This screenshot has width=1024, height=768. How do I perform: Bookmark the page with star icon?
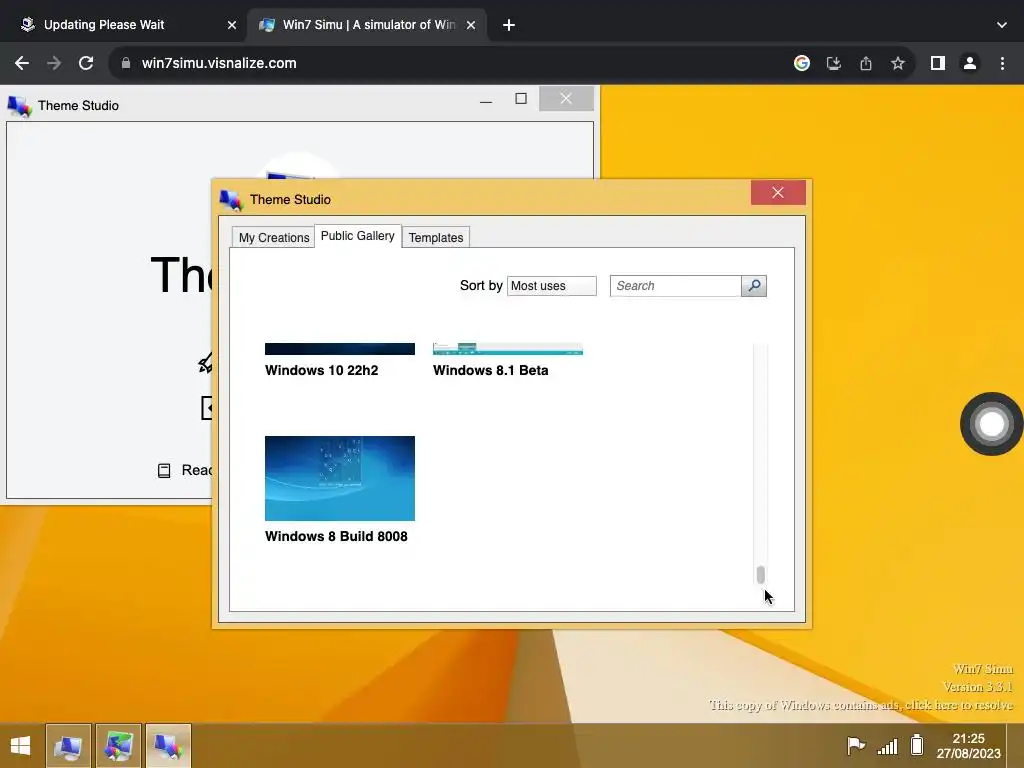point(898,63)
